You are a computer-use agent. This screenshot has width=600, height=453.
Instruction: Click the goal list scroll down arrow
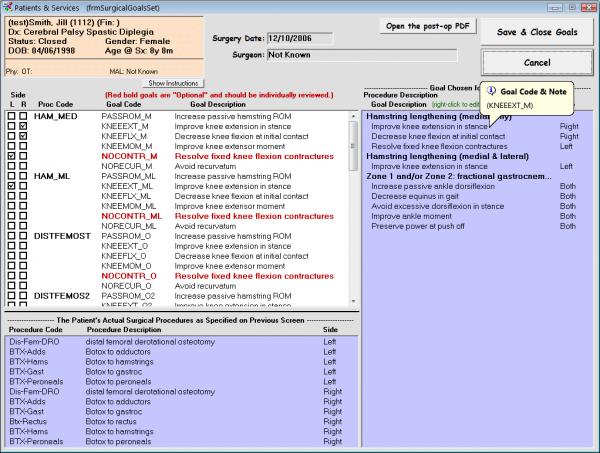pyautogui.click(x=353, y=301)
